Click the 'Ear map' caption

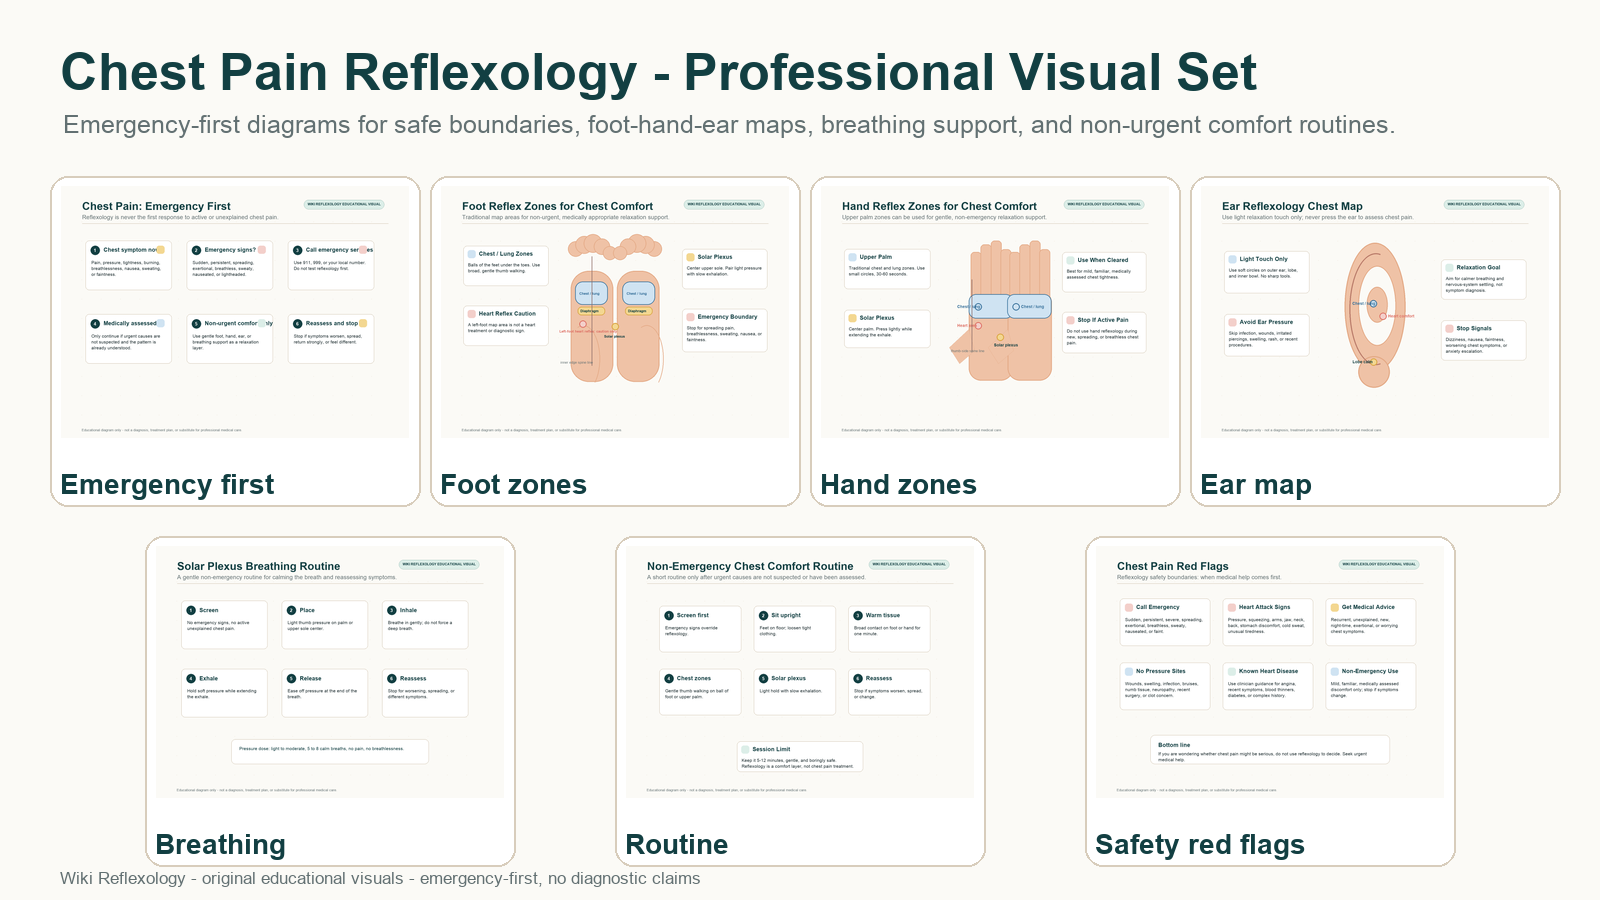[1256, 485]
